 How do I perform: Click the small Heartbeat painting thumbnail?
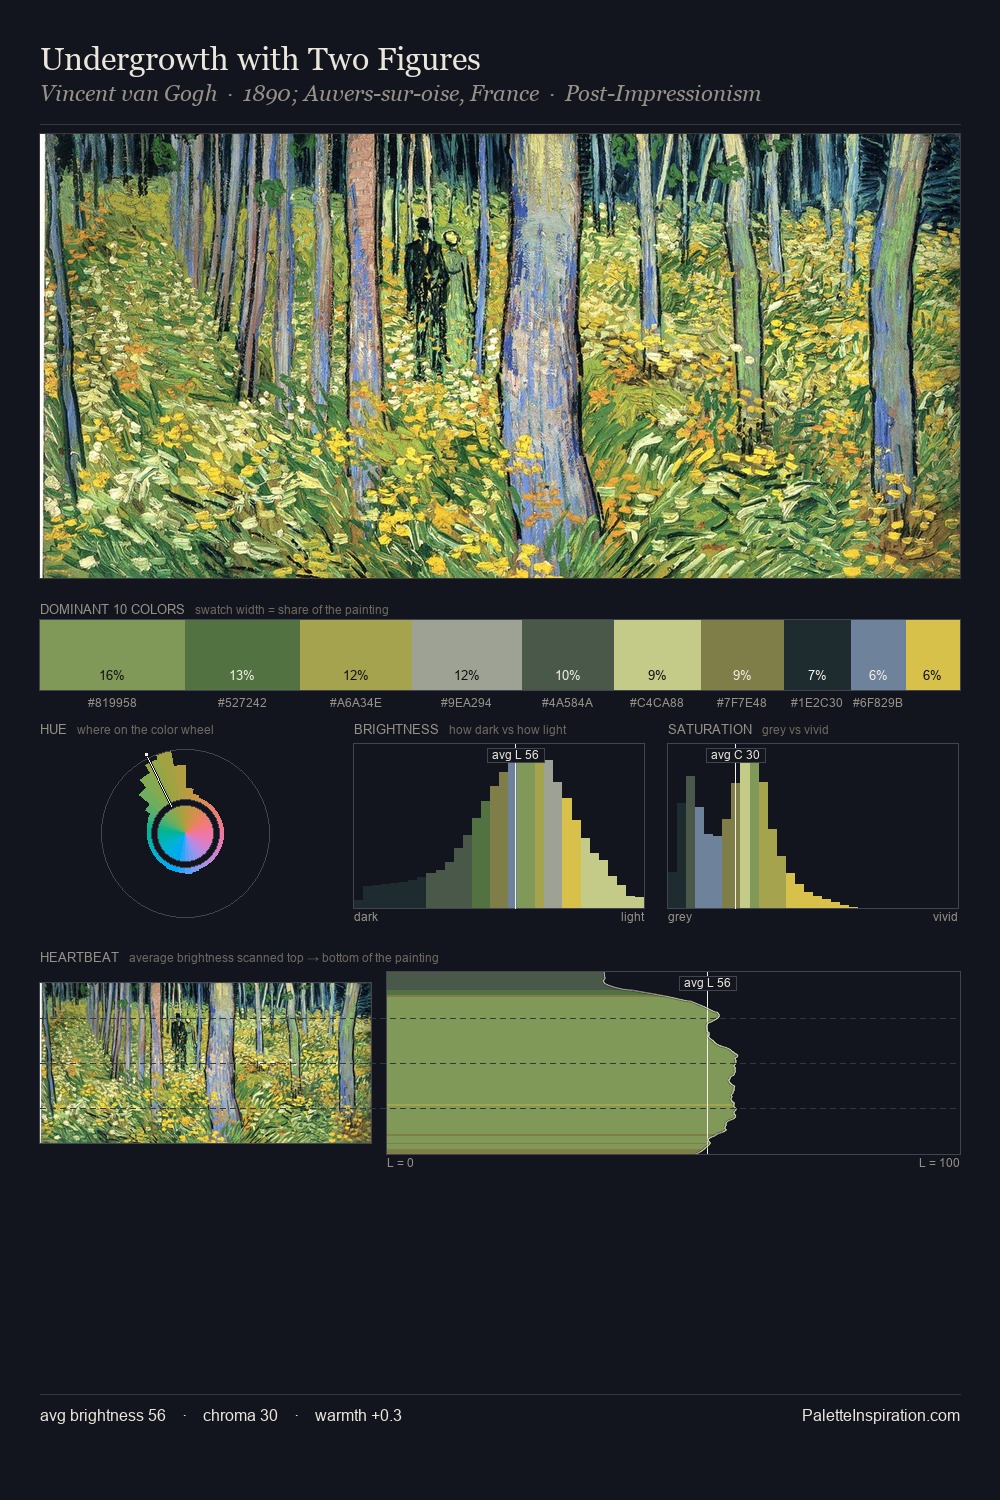click(206, 1062)
